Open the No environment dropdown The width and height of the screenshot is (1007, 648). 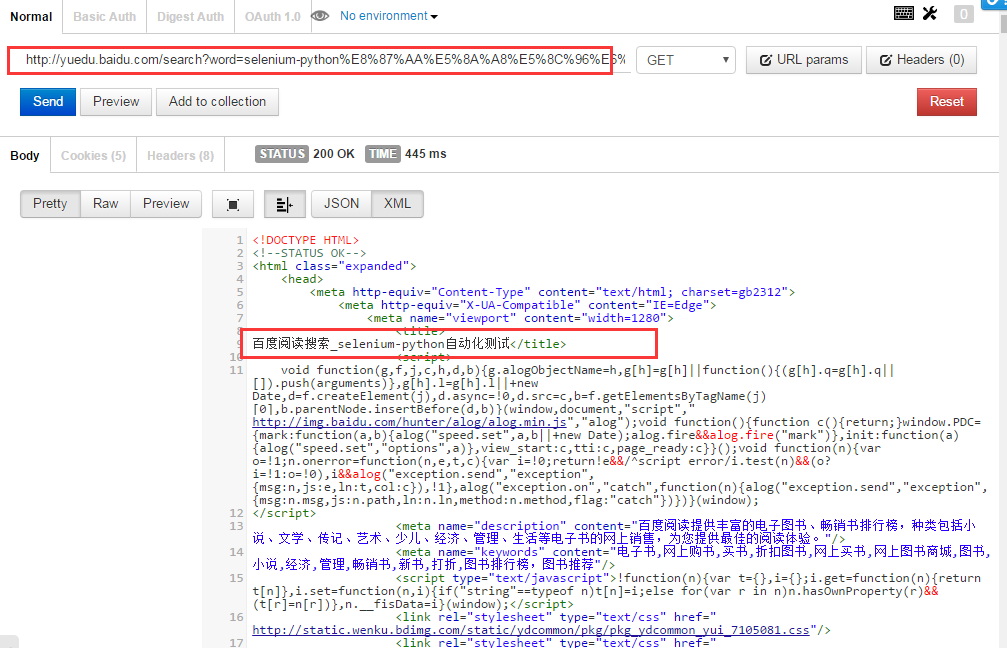(389, 16)
